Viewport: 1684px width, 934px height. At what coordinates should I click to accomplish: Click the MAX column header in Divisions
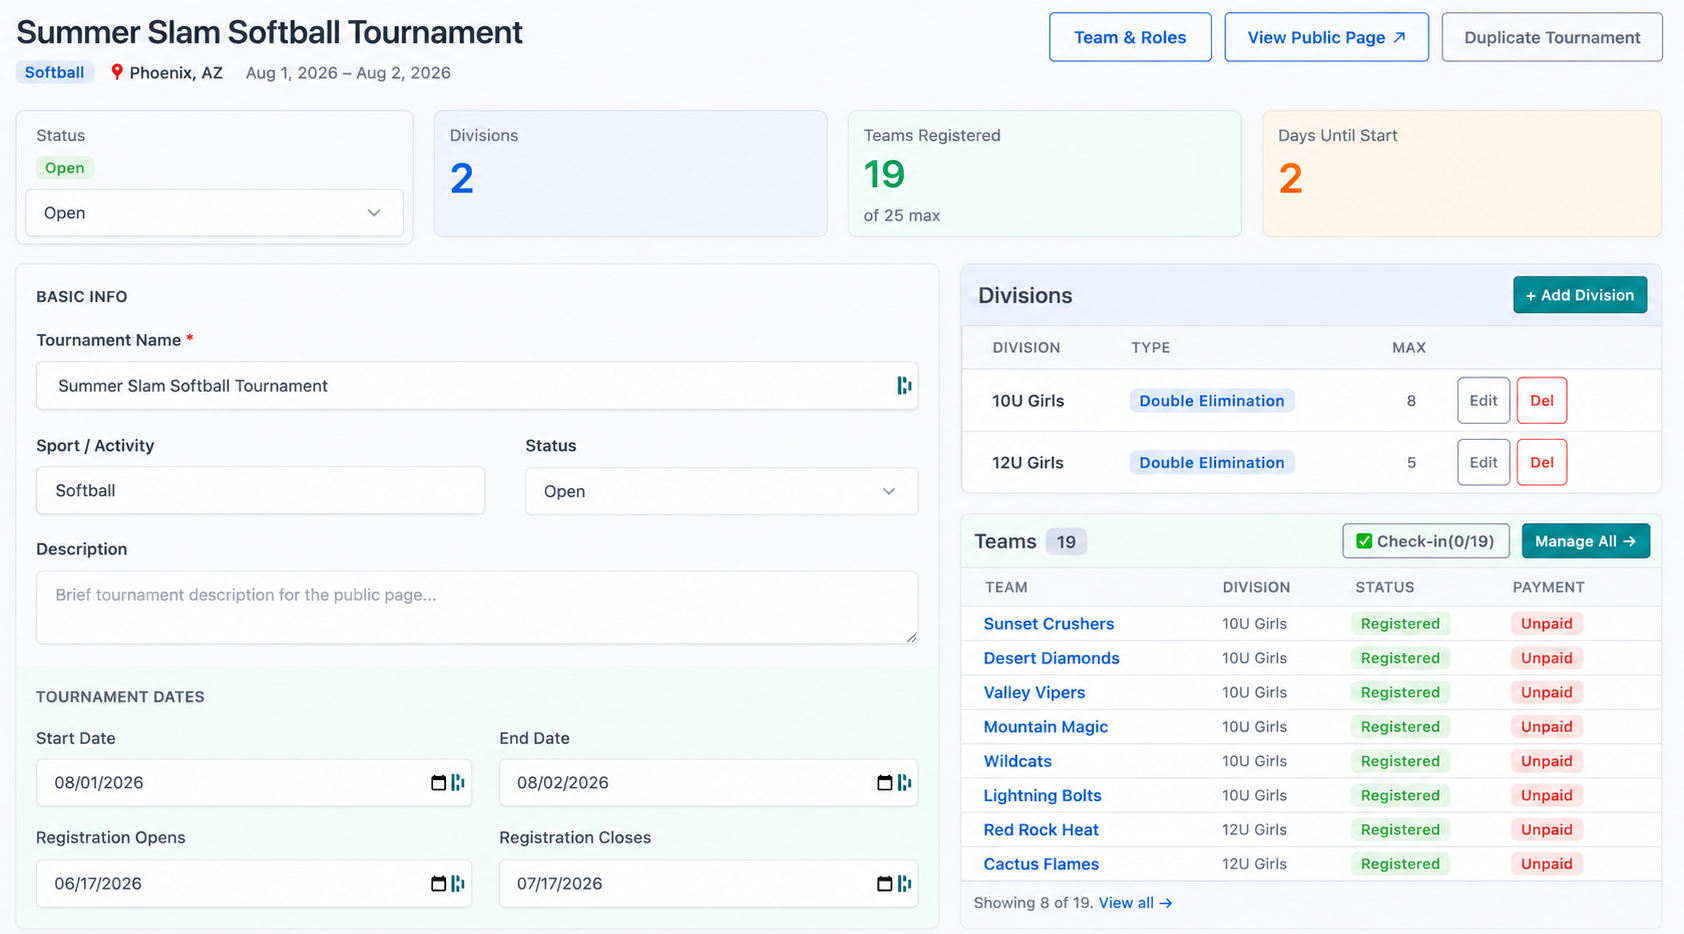[x=1409, y=347]
